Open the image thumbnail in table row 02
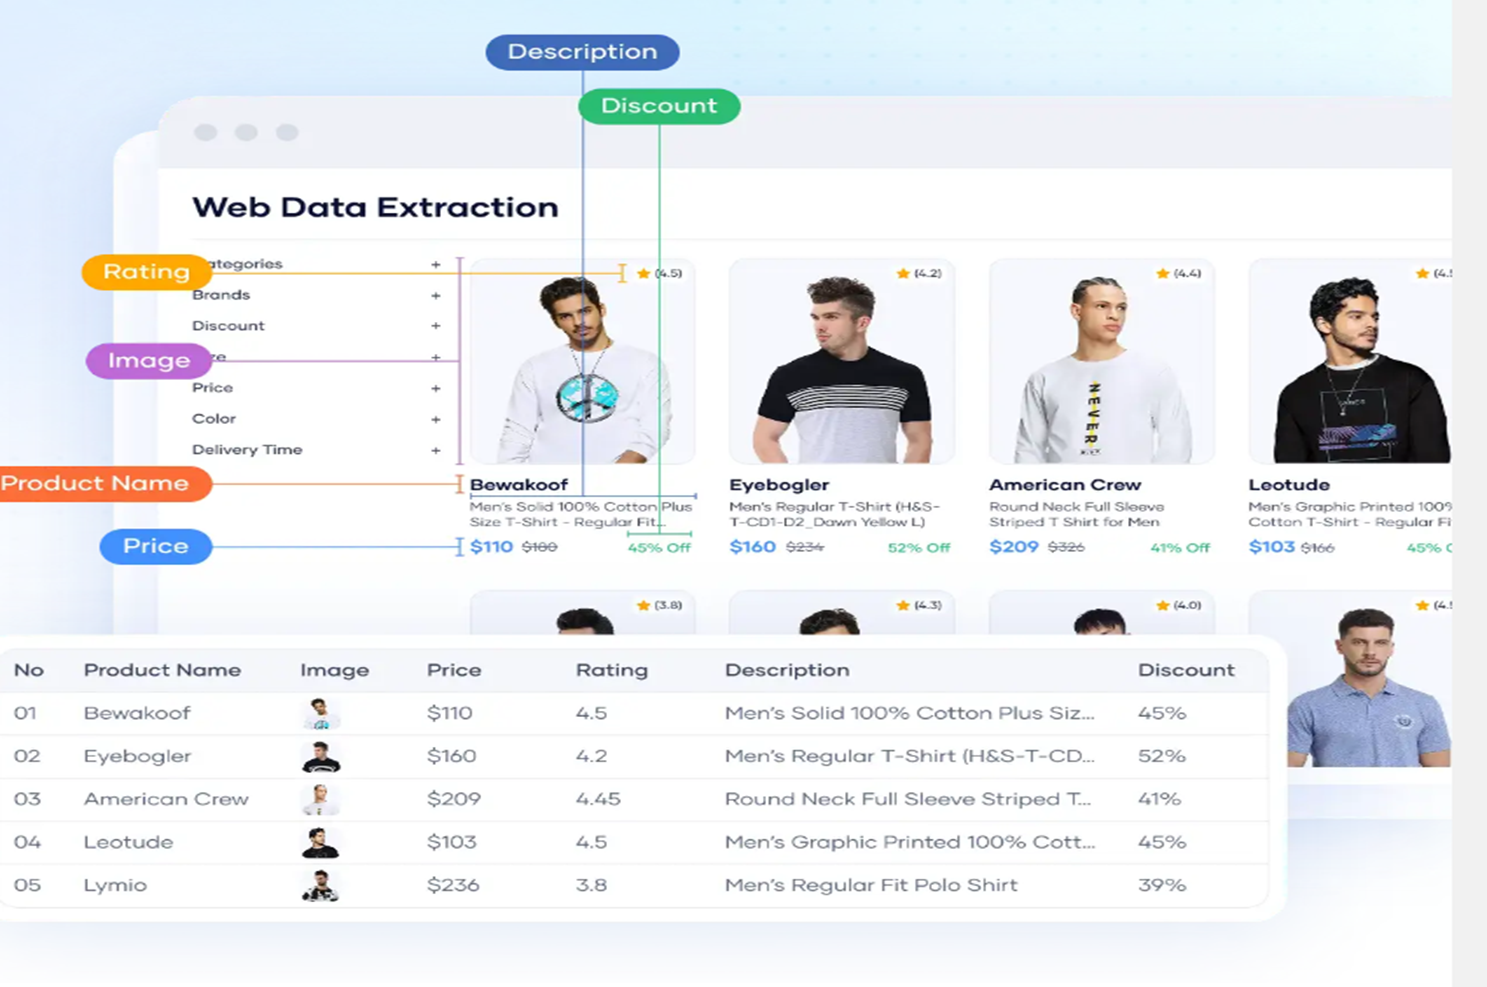 320,757
